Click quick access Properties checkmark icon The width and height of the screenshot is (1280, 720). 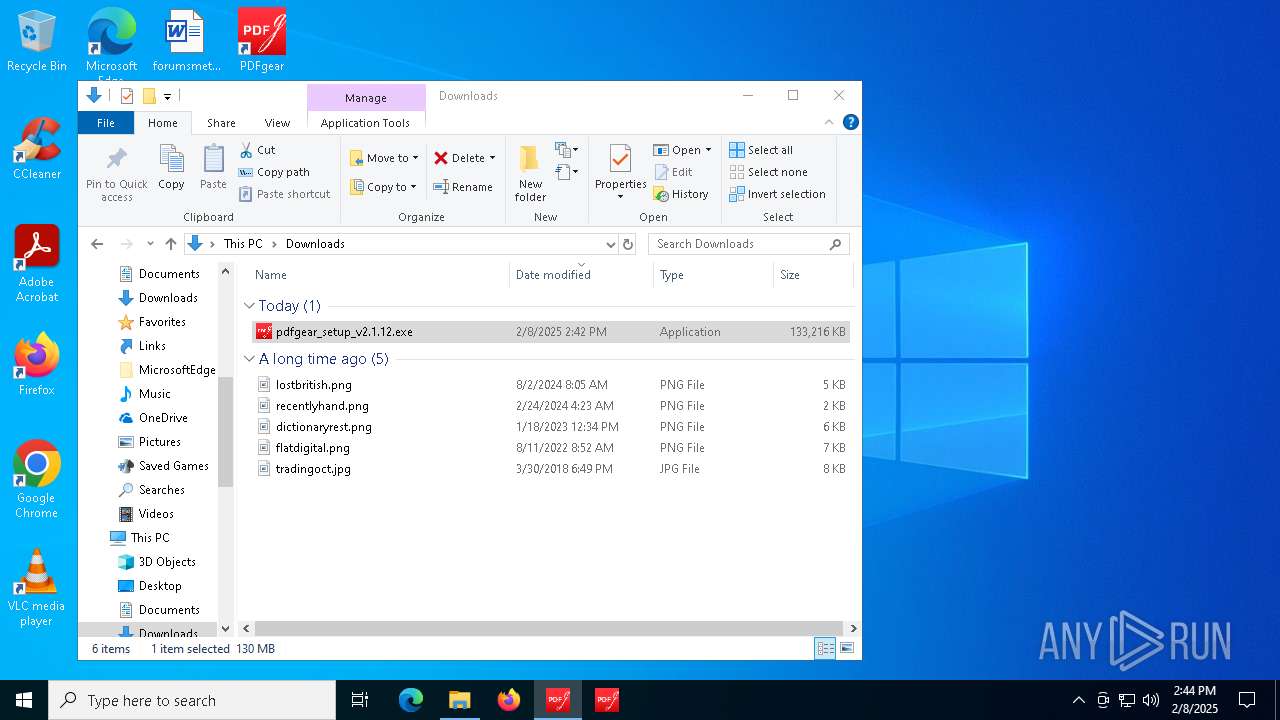(x=127, y=96)
